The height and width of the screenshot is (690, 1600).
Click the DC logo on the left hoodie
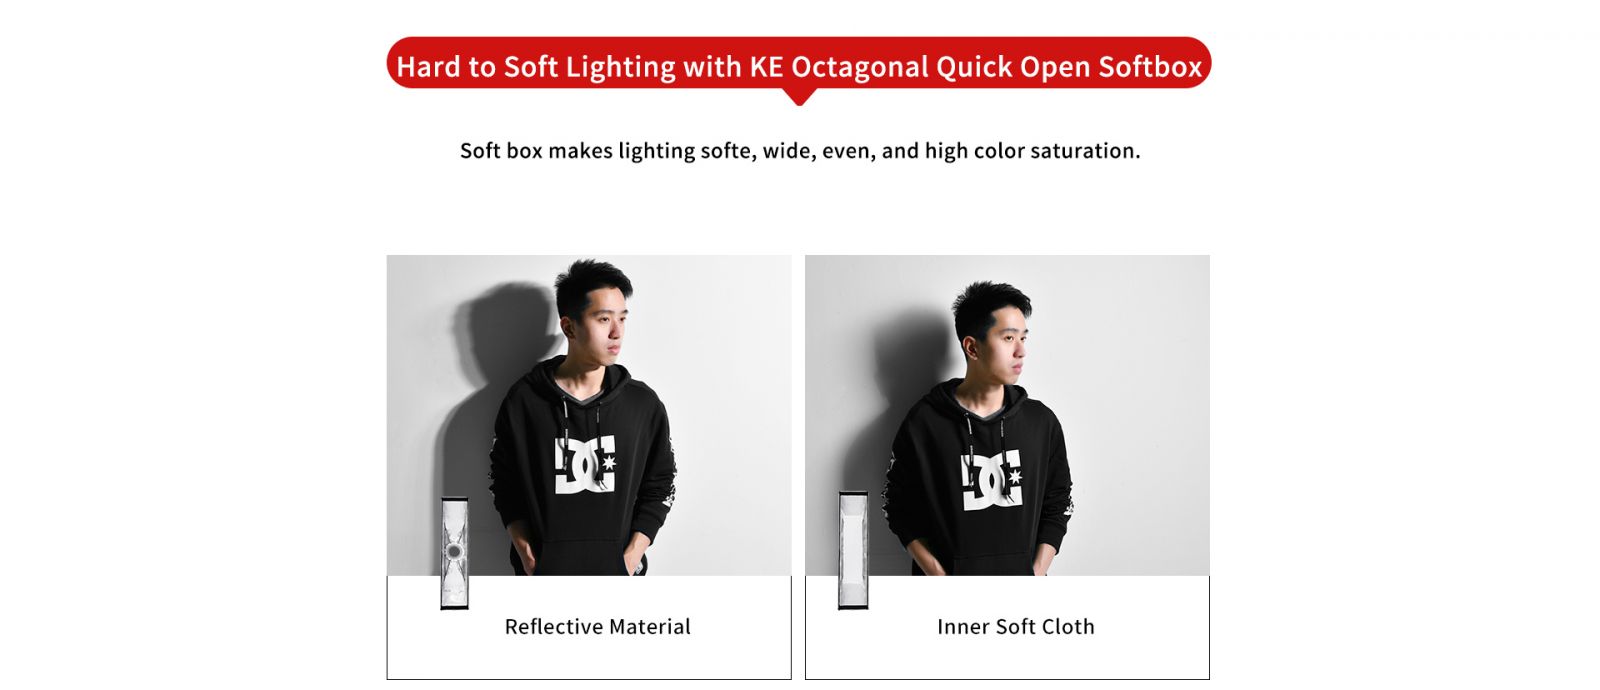[x=585, y=465]
